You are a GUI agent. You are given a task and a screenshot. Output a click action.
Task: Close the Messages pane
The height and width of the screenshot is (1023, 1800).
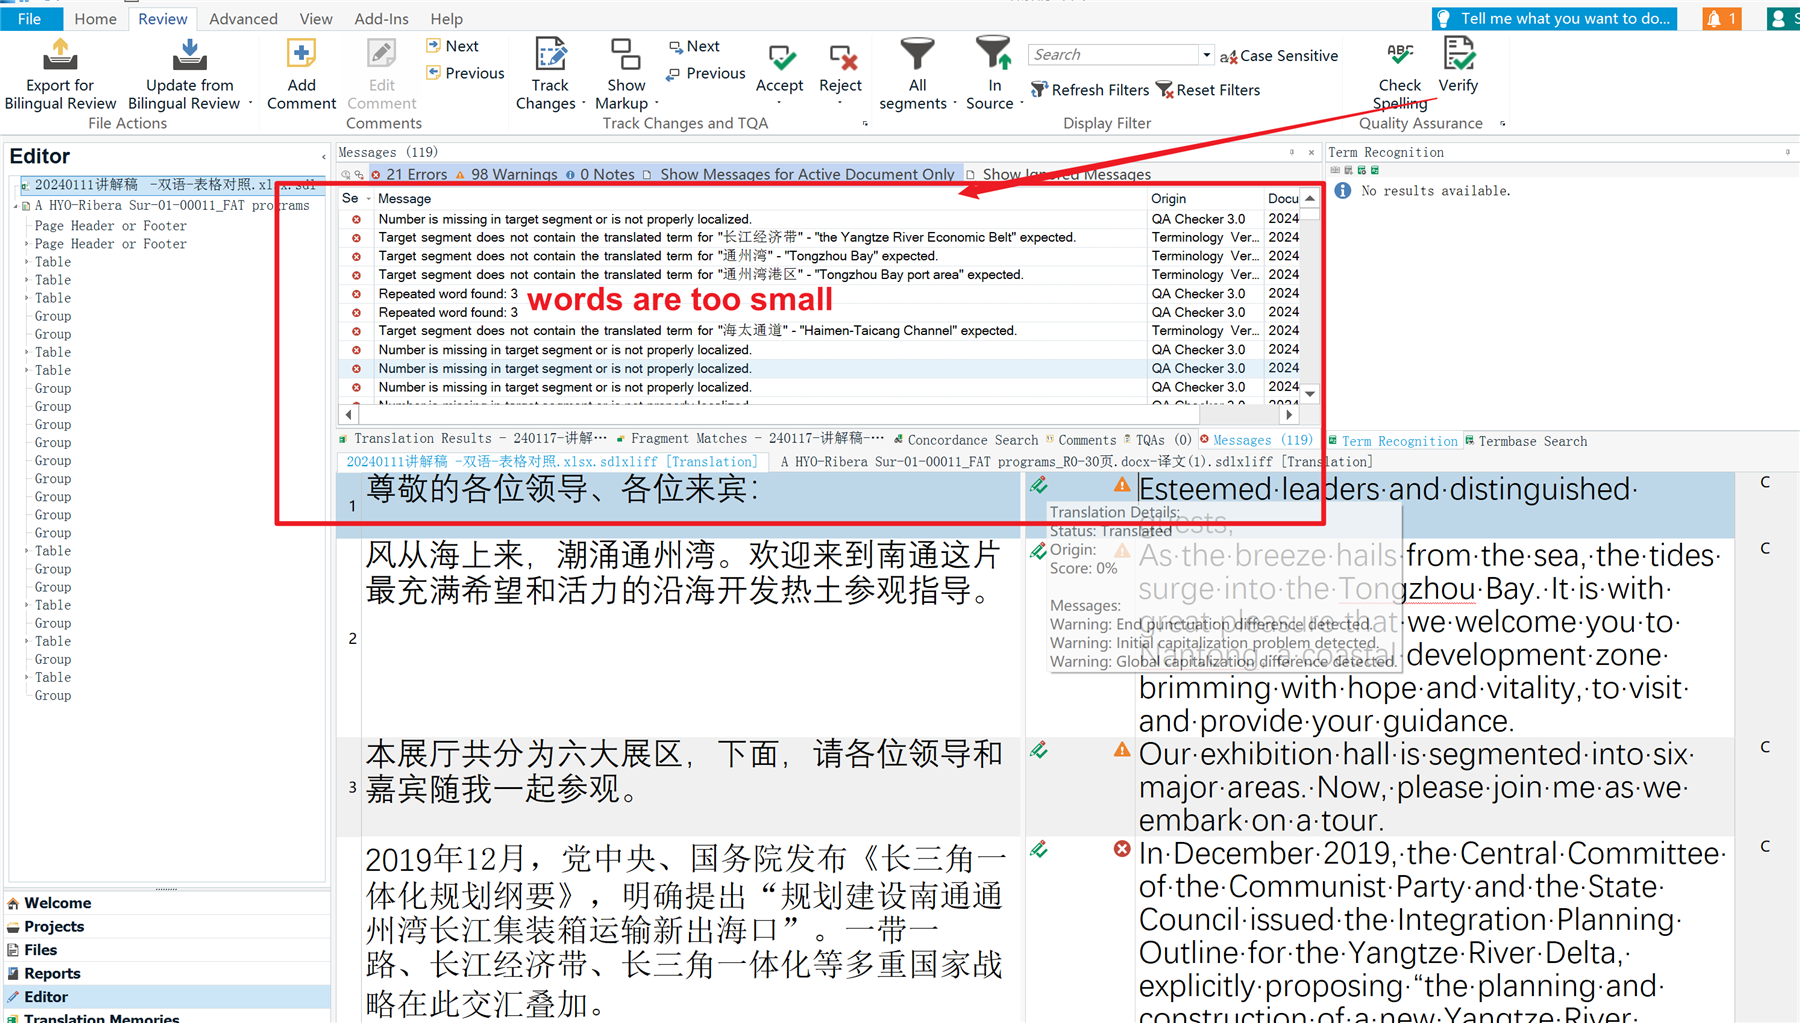point(1311,152)
